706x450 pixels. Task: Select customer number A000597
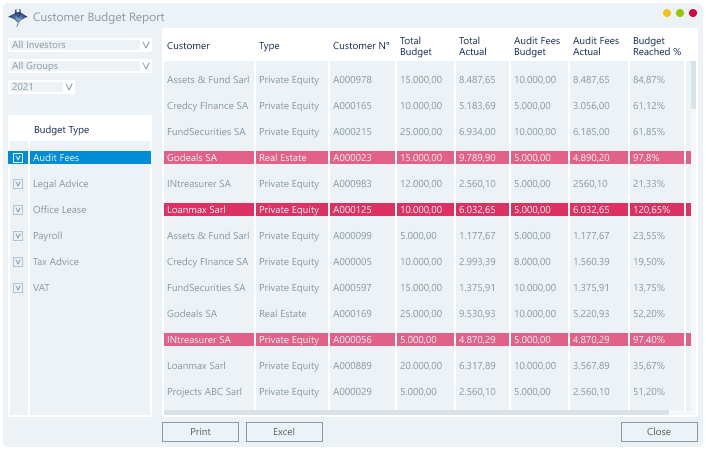(352, 288)
